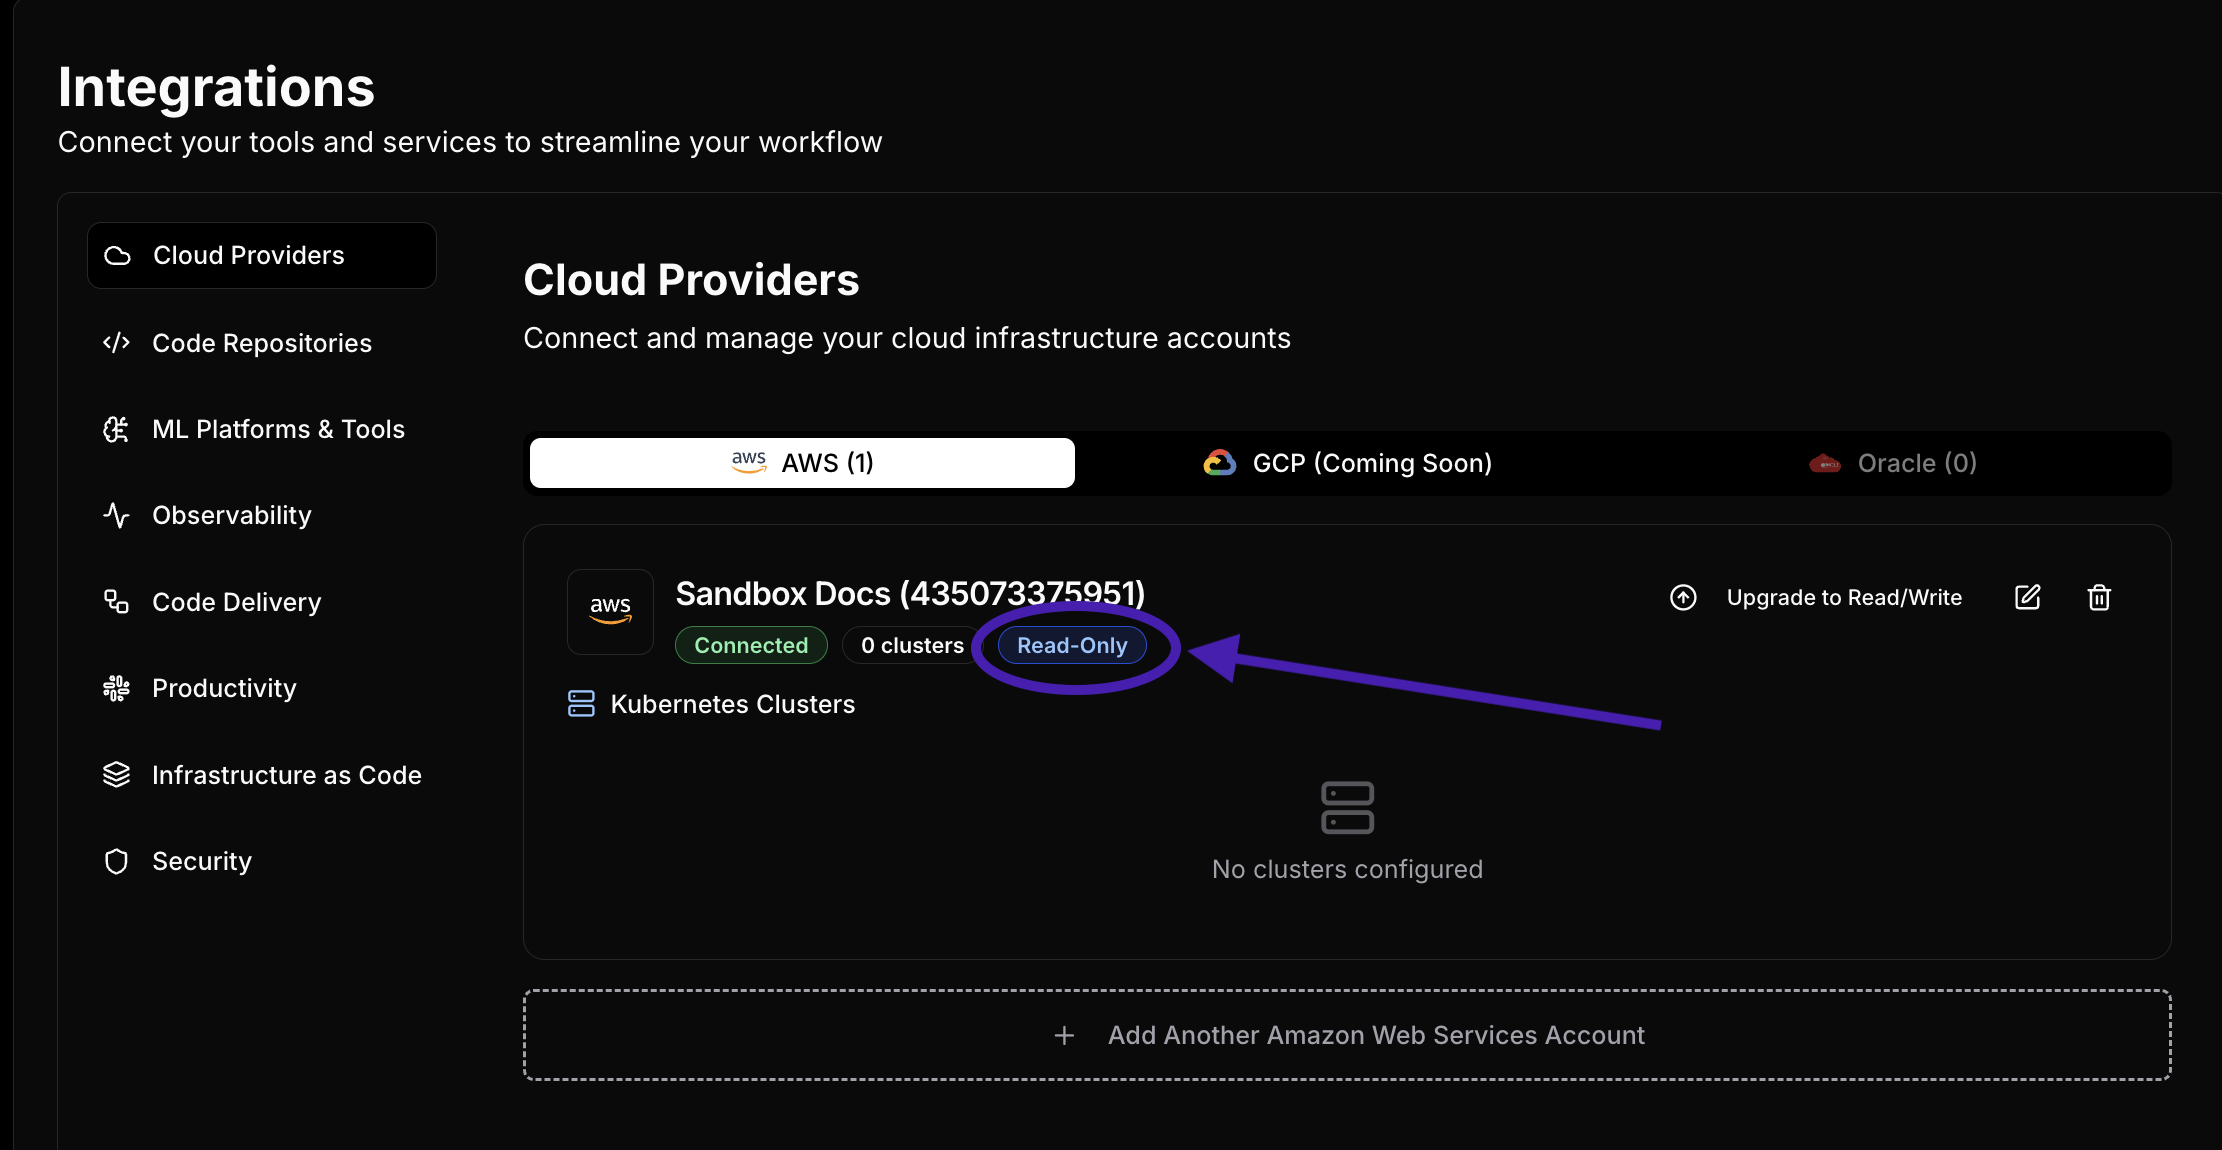
Task: Click the delete trash icon for Sandbox Docs
Action: (2099, 597)
